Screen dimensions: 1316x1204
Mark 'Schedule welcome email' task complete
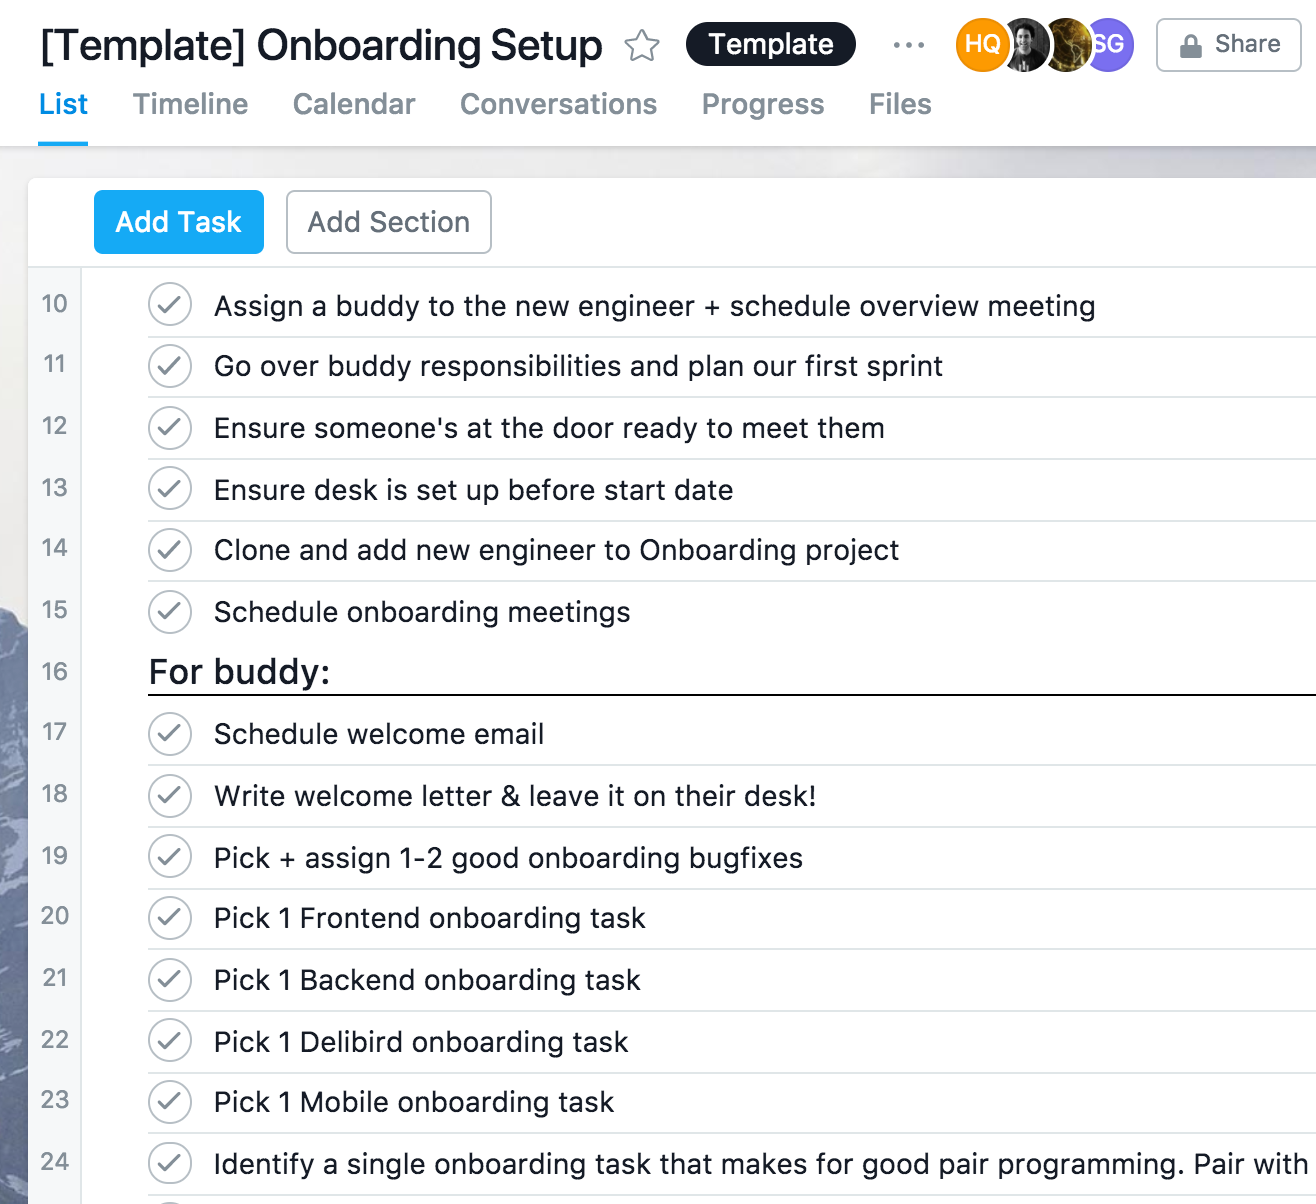point(170,734)
